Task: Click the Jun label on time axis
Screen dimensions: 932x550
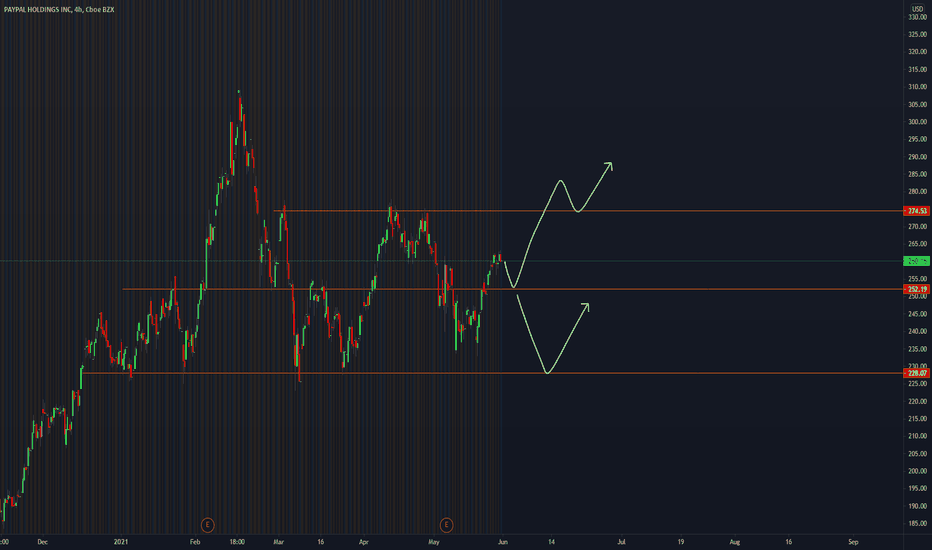Action: [x=503, y=542]
